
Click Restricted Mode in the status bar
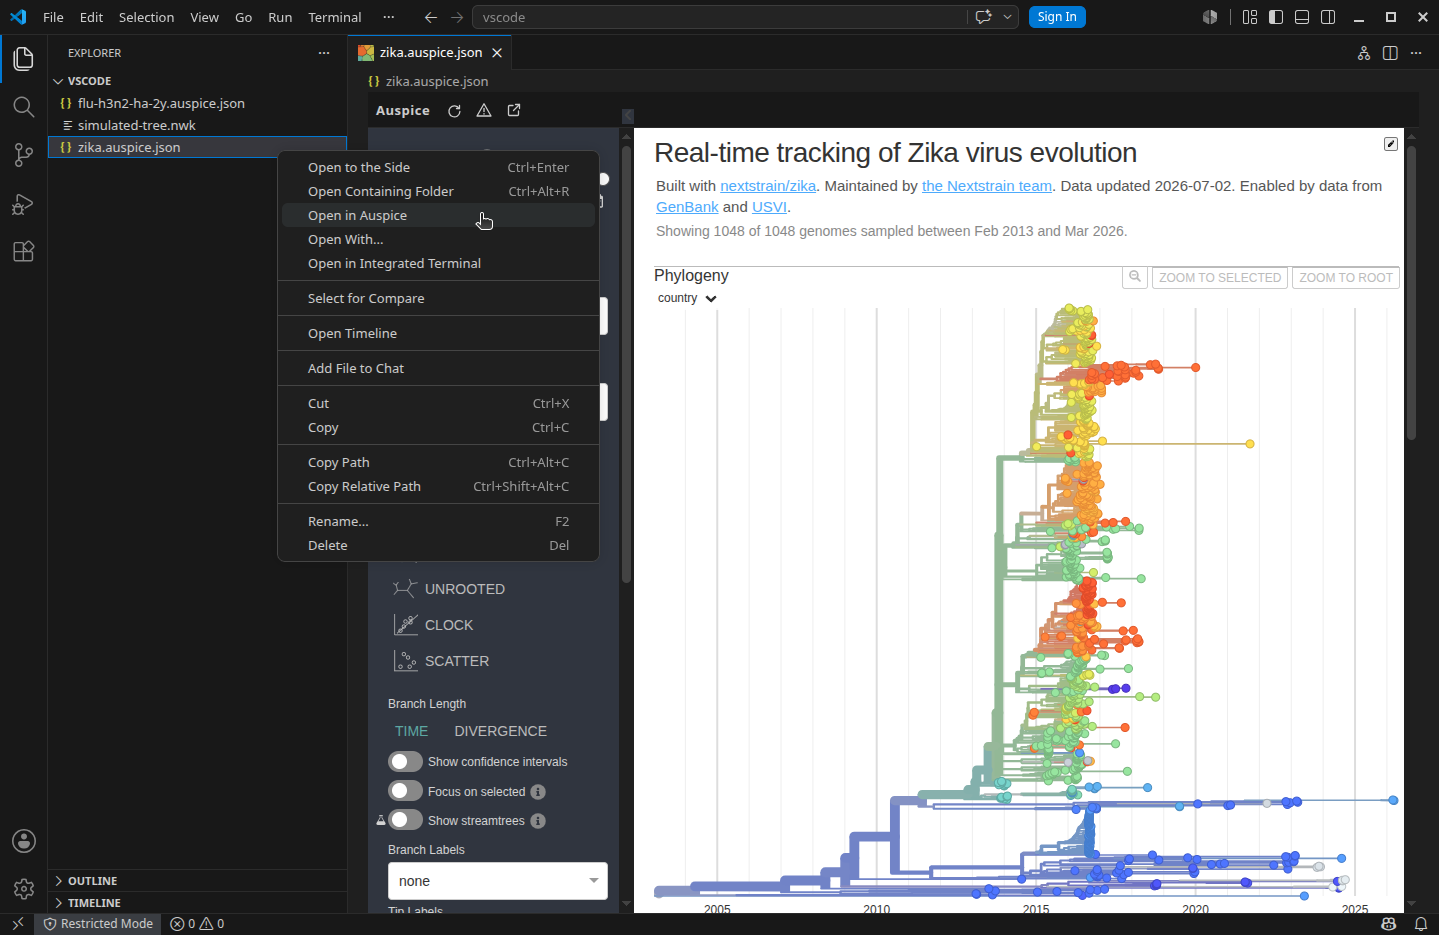coord(98,924)
